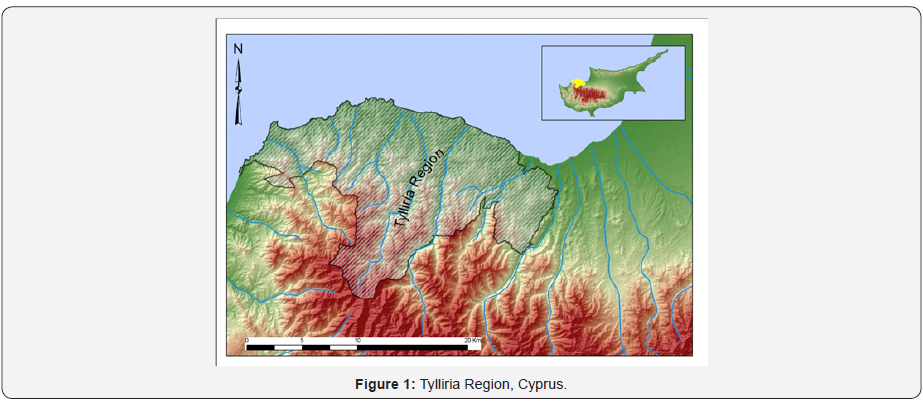This screenshot has width=923, height=401.
Task: Click the '10' label on the scale bar
Action: pyautogui.click(x=357, y=340)
